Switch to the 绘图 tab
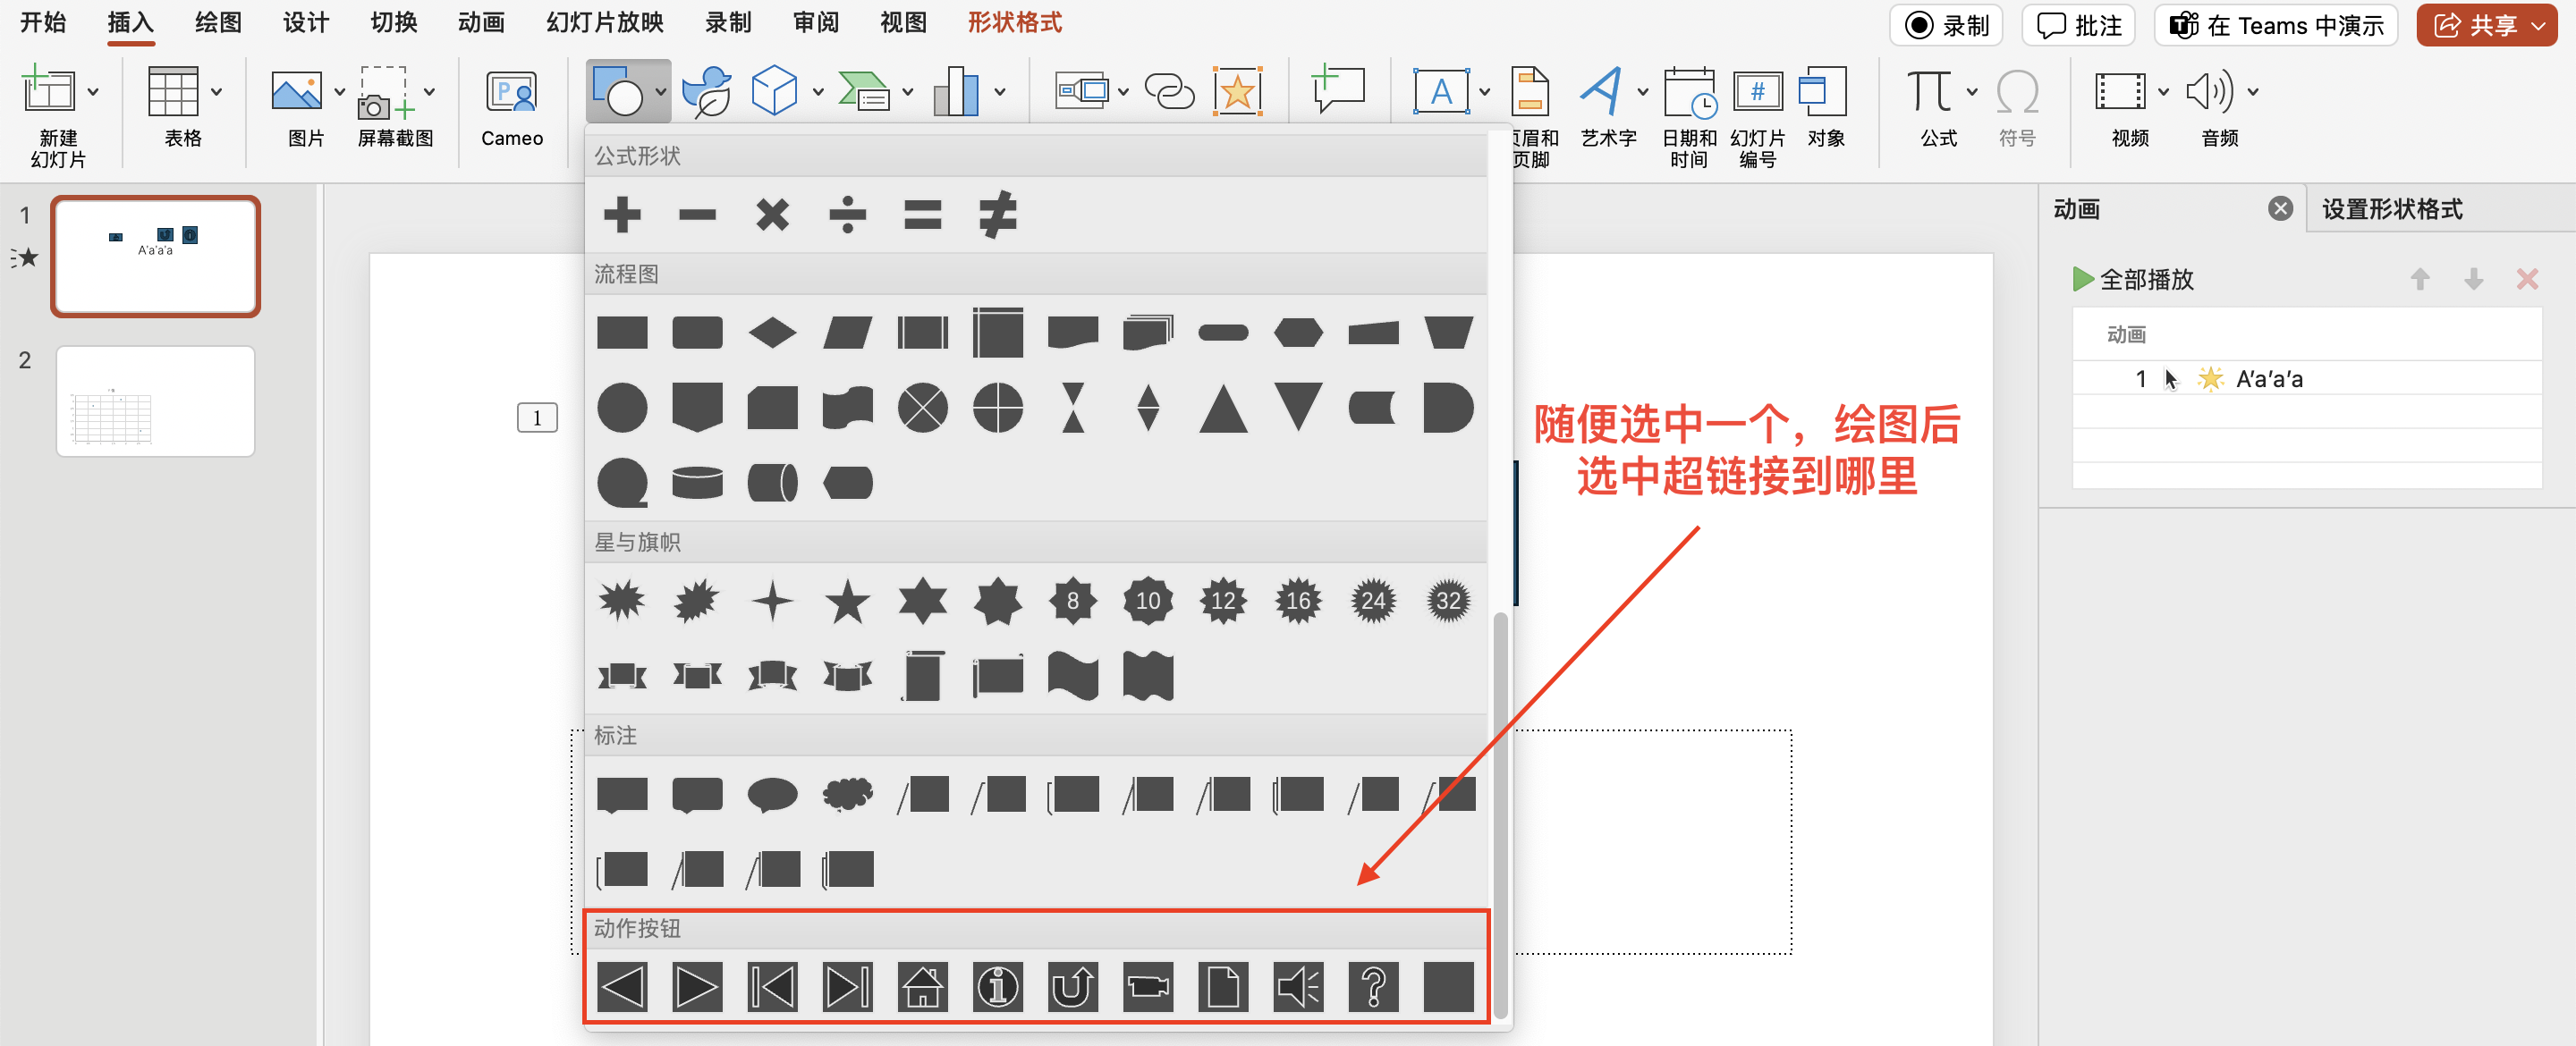Image resolution: width=2576 pixels, height=1046 pixels. [218, 23]
